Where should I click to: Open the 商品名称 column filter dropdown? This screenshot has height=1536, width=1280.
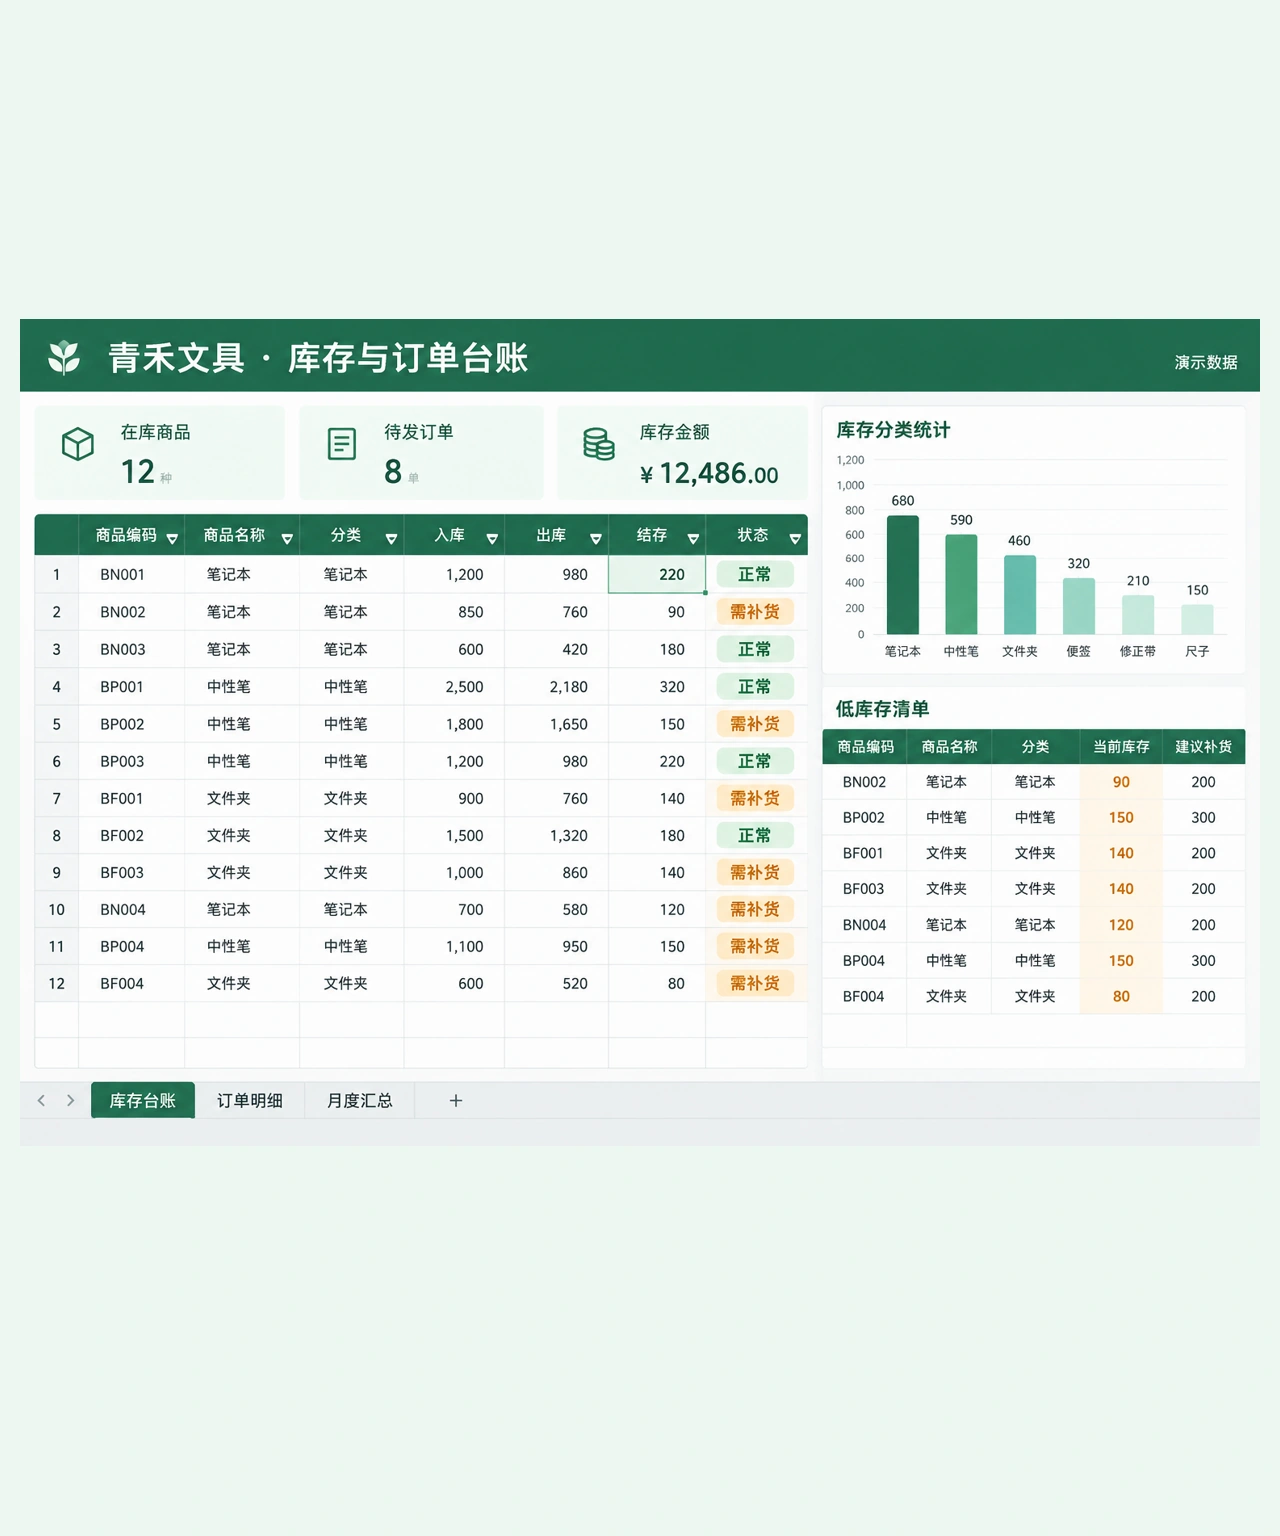(287, 539)
